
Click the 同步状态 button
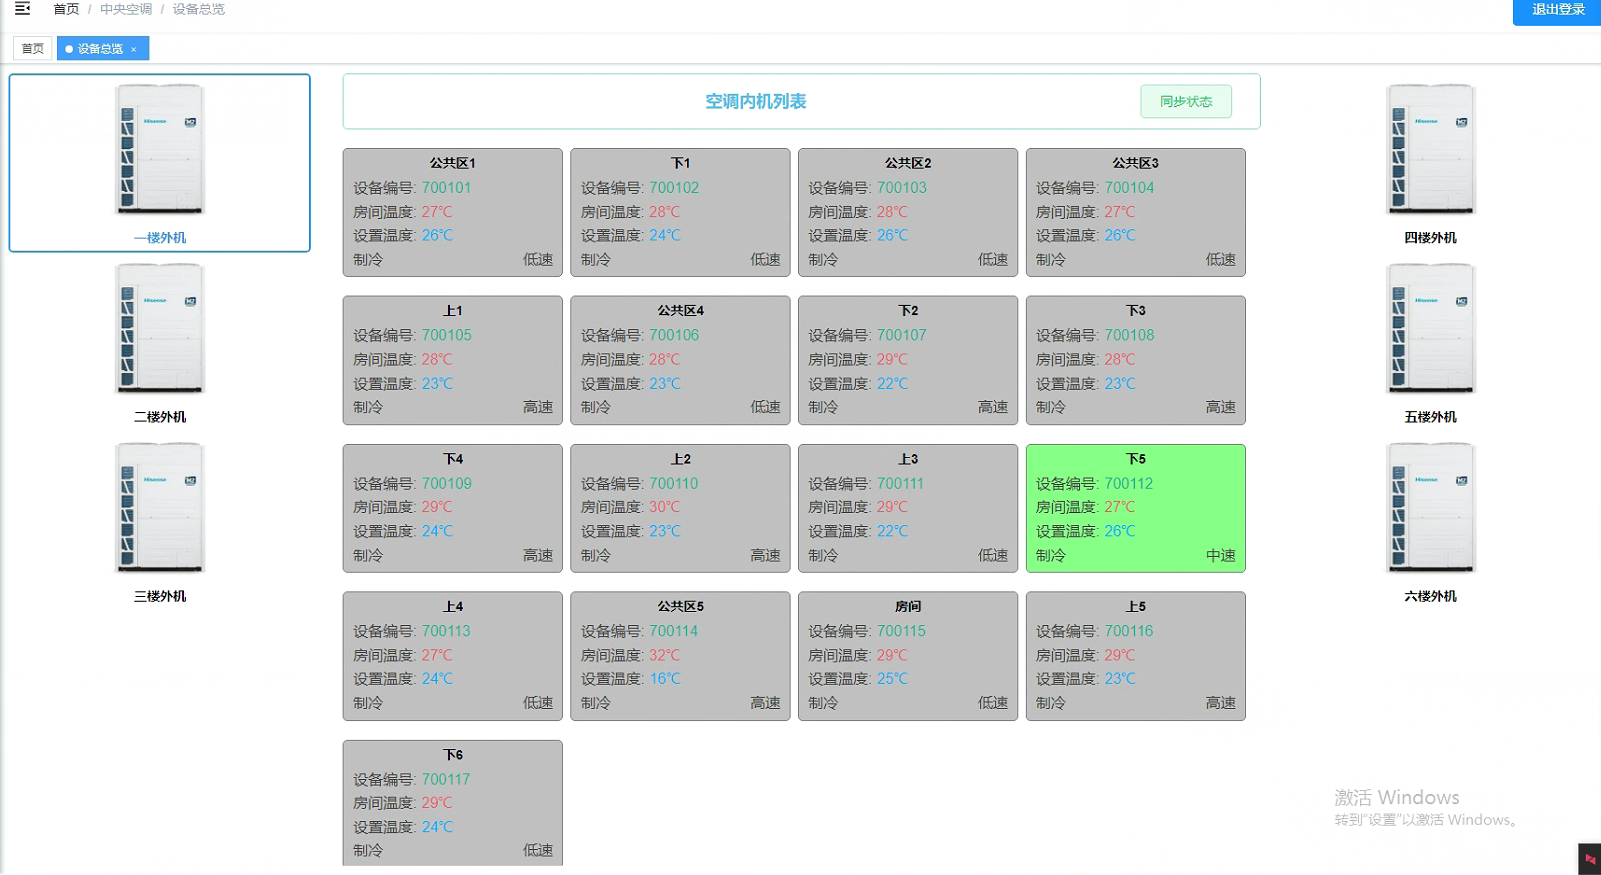click(1185, 101)
